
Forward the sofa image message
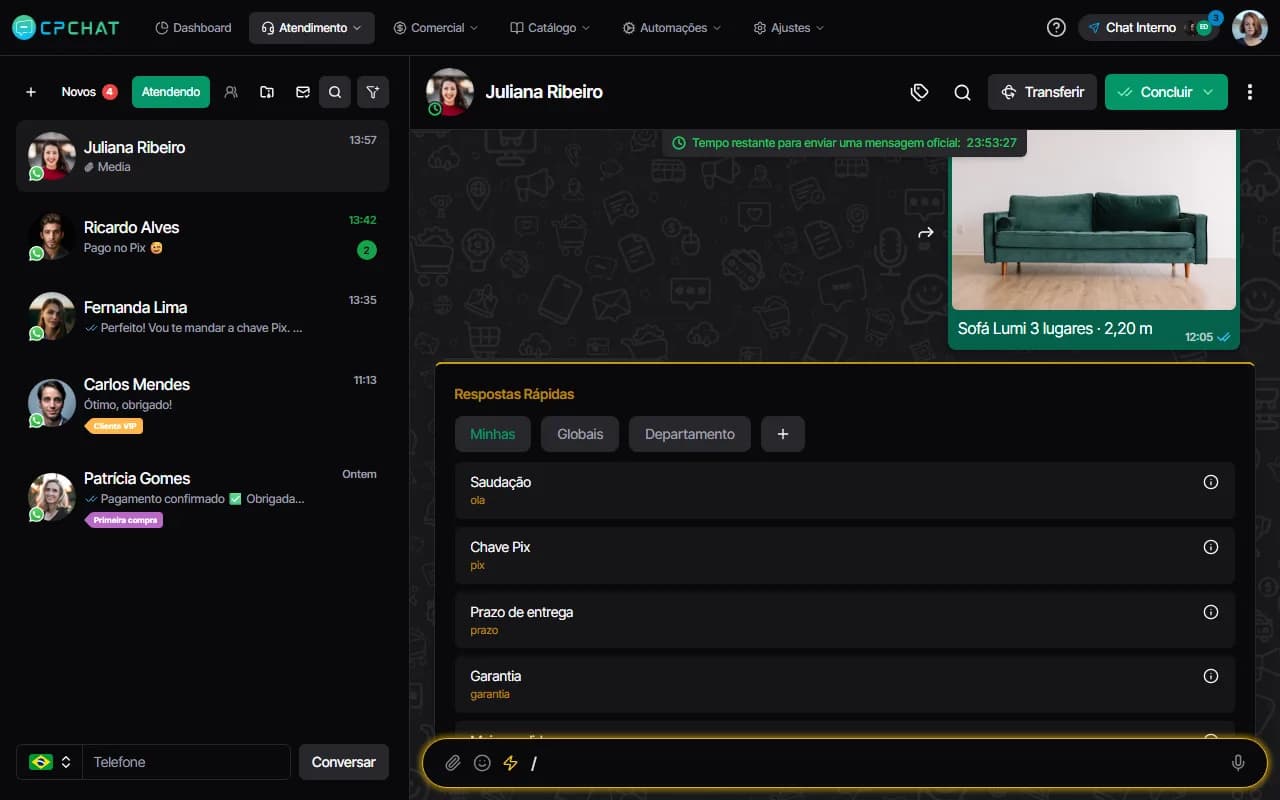[x=926, y=233]
